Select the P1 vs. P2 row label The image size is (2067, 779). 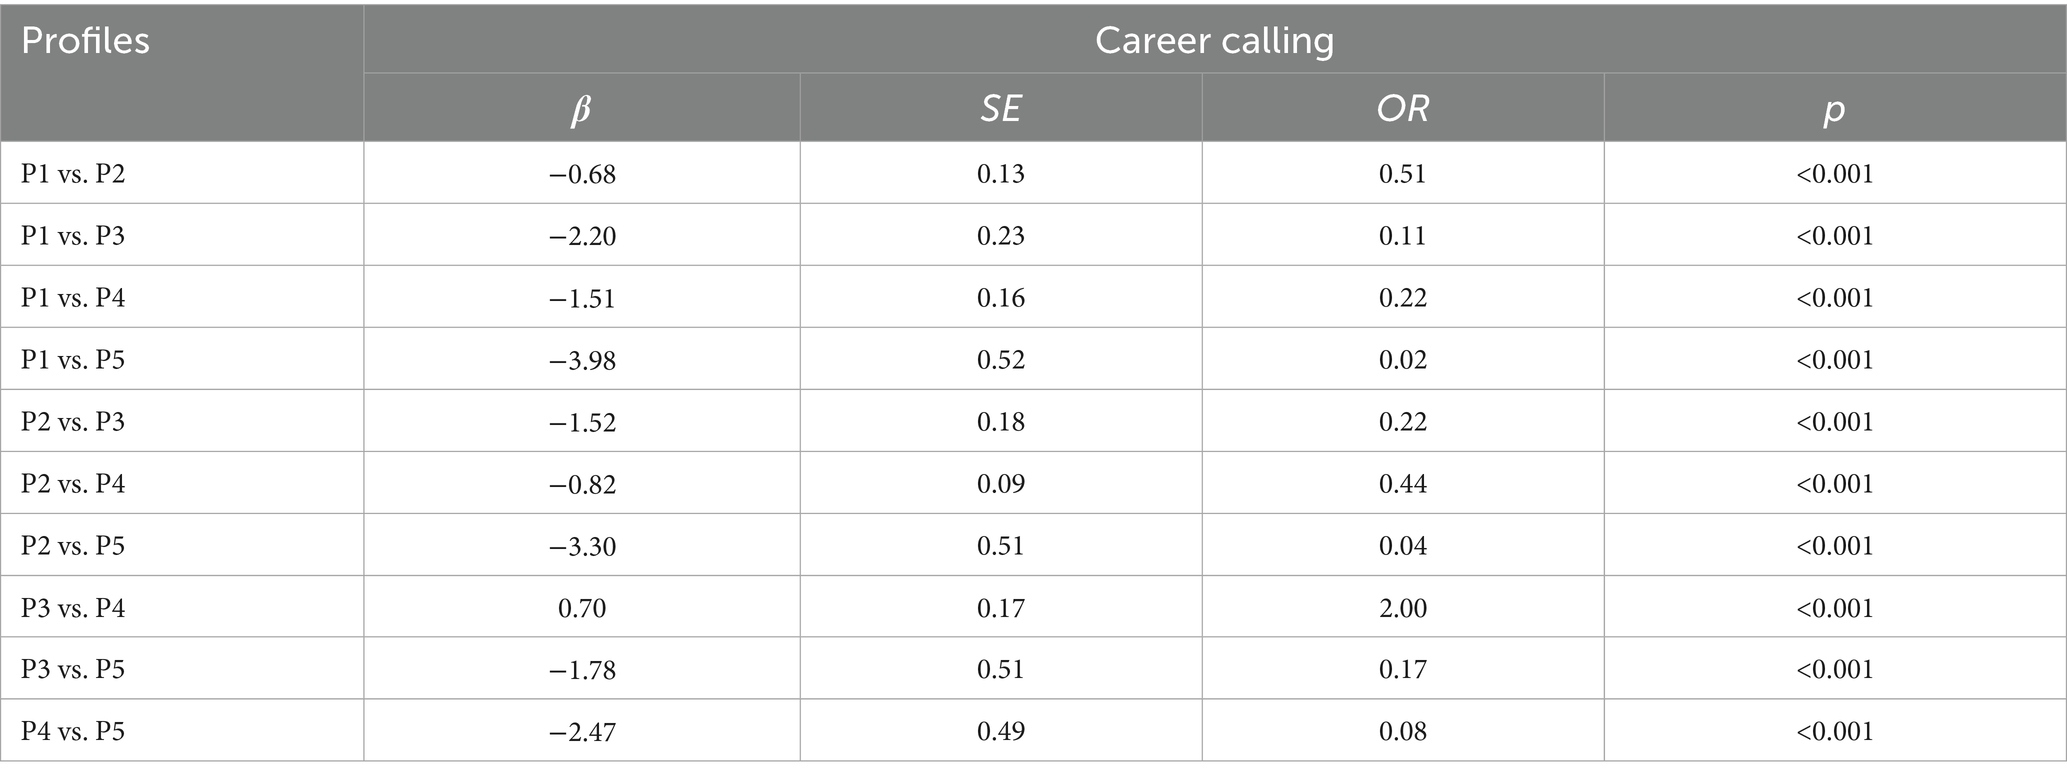(x=73, y=174)
